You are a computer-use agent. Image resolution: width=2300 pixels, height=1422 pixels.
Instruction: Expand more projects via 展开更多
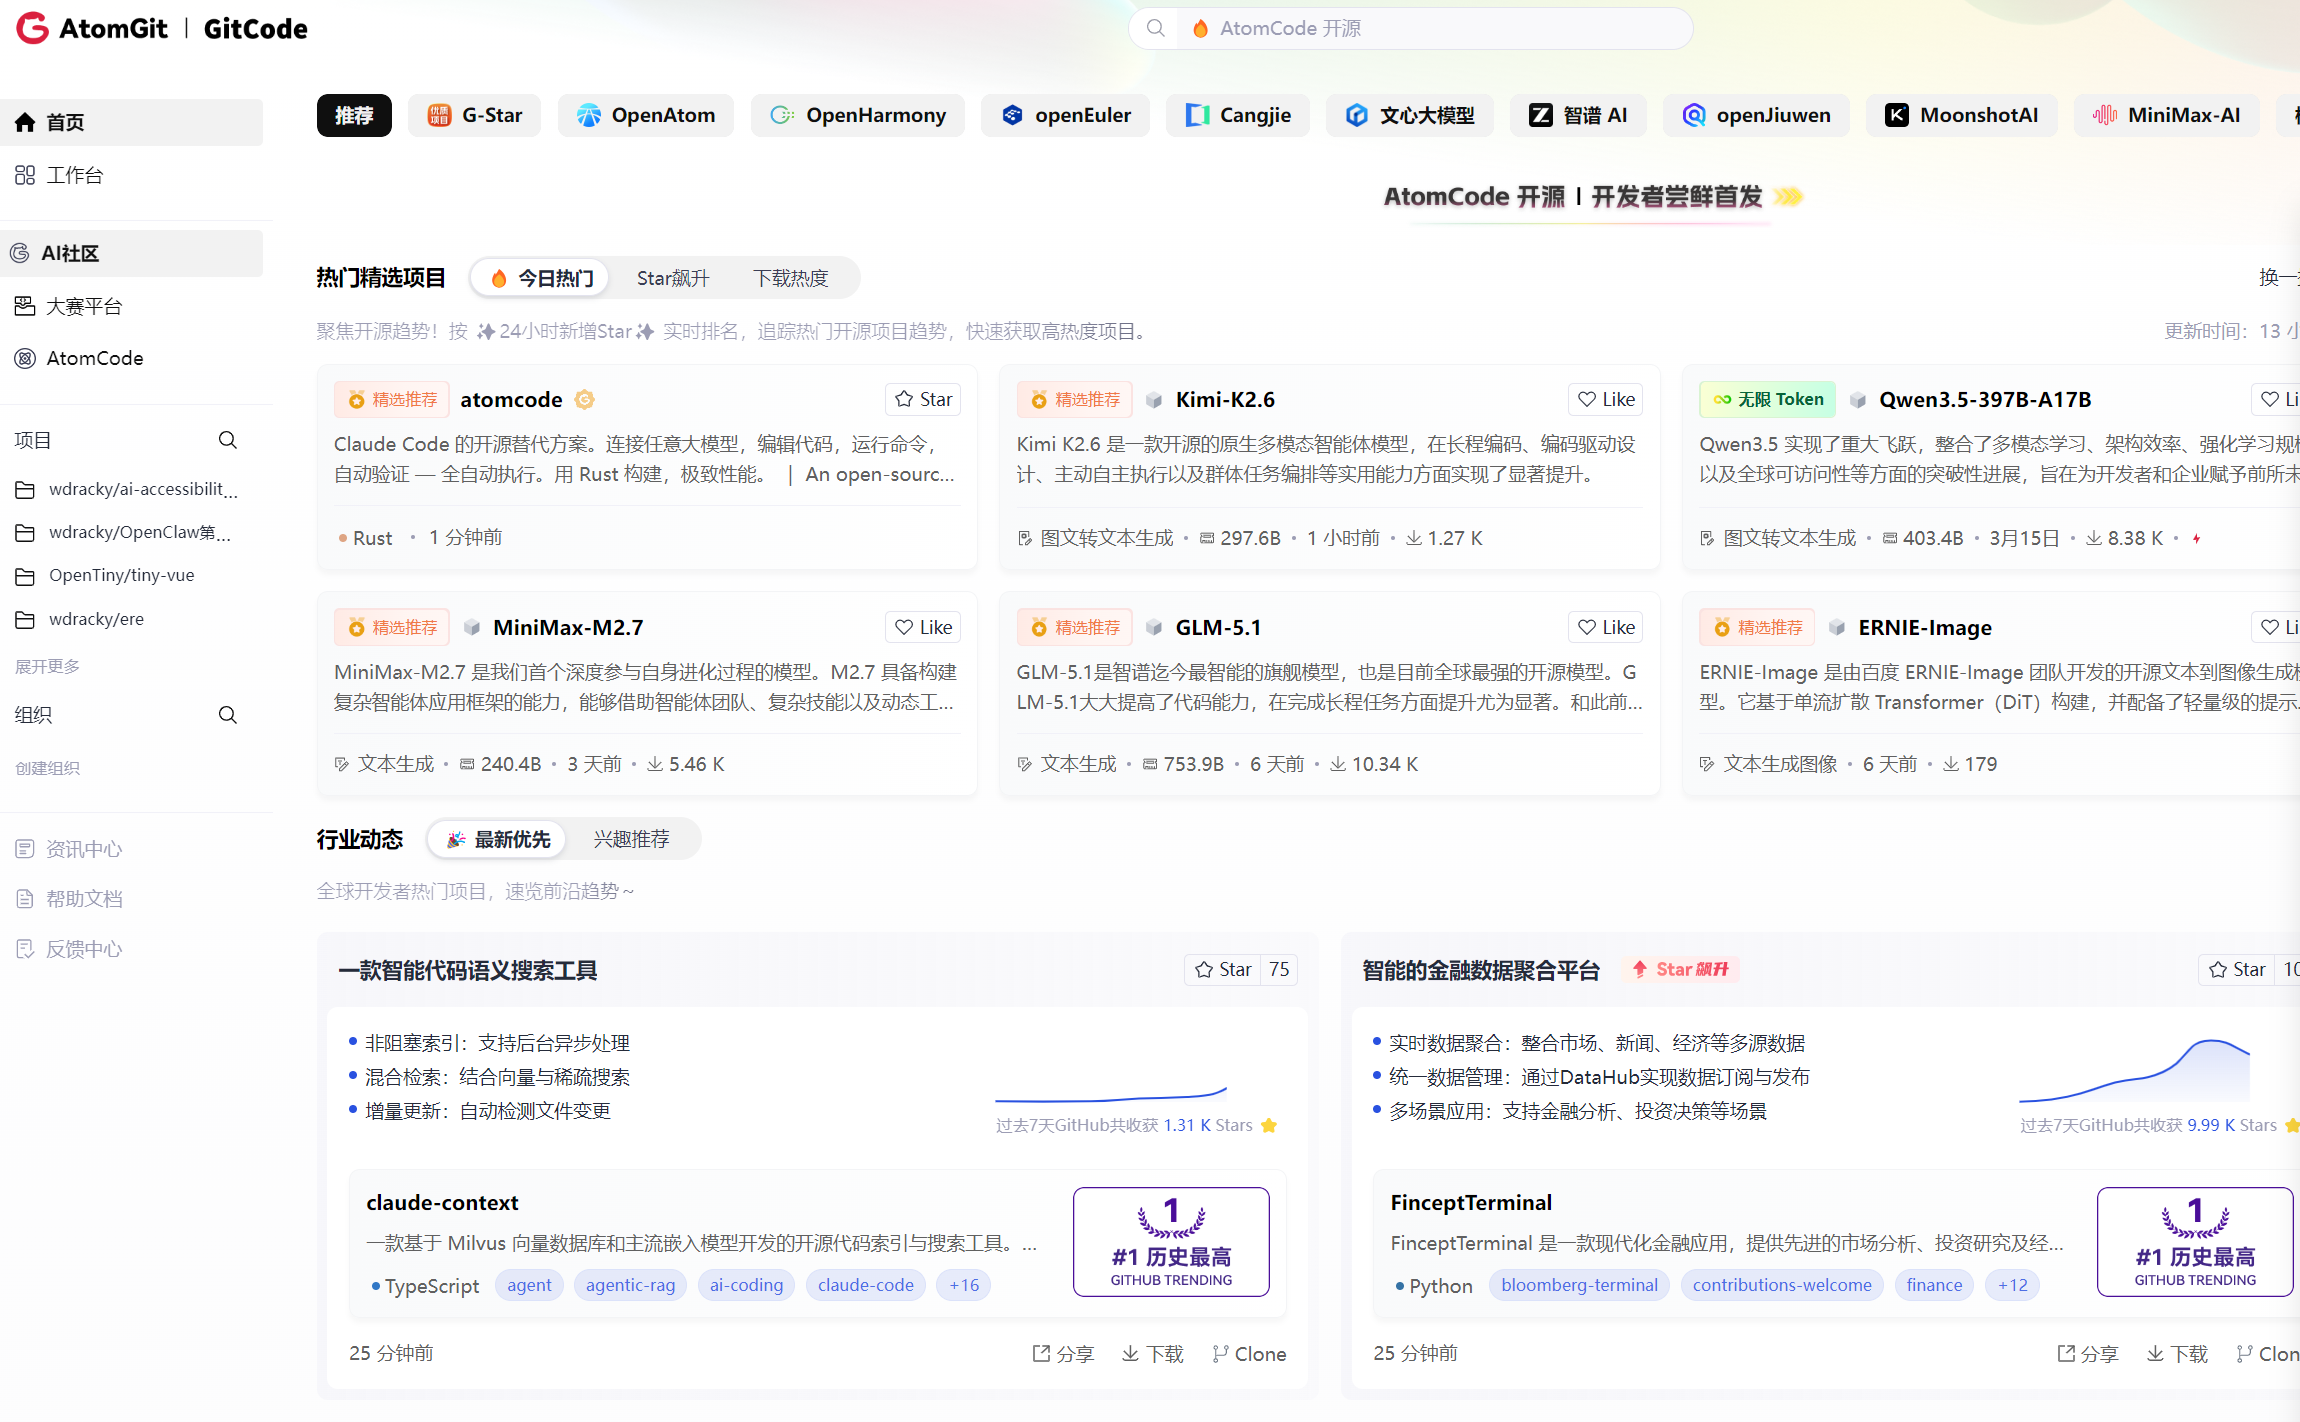click(47, 666)
